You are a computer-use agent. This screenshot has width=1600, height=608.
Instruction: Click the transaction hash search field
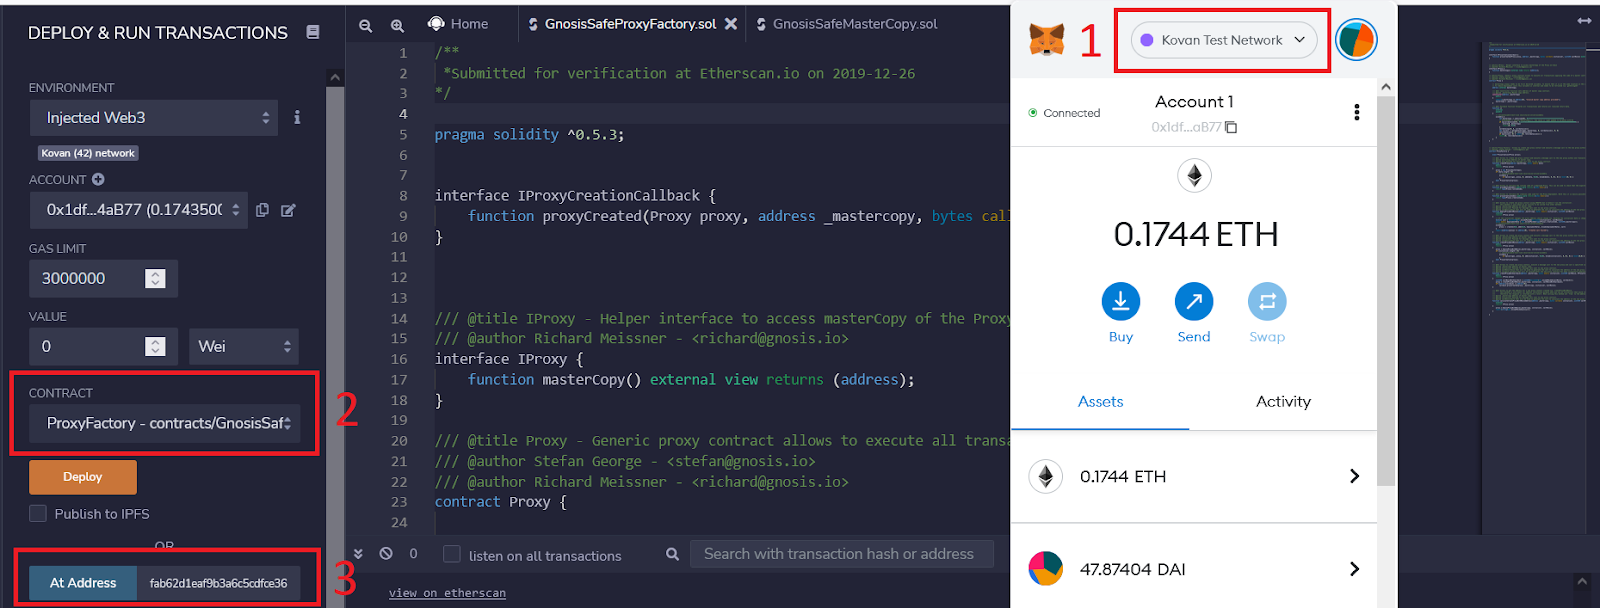tap(841, 554)
